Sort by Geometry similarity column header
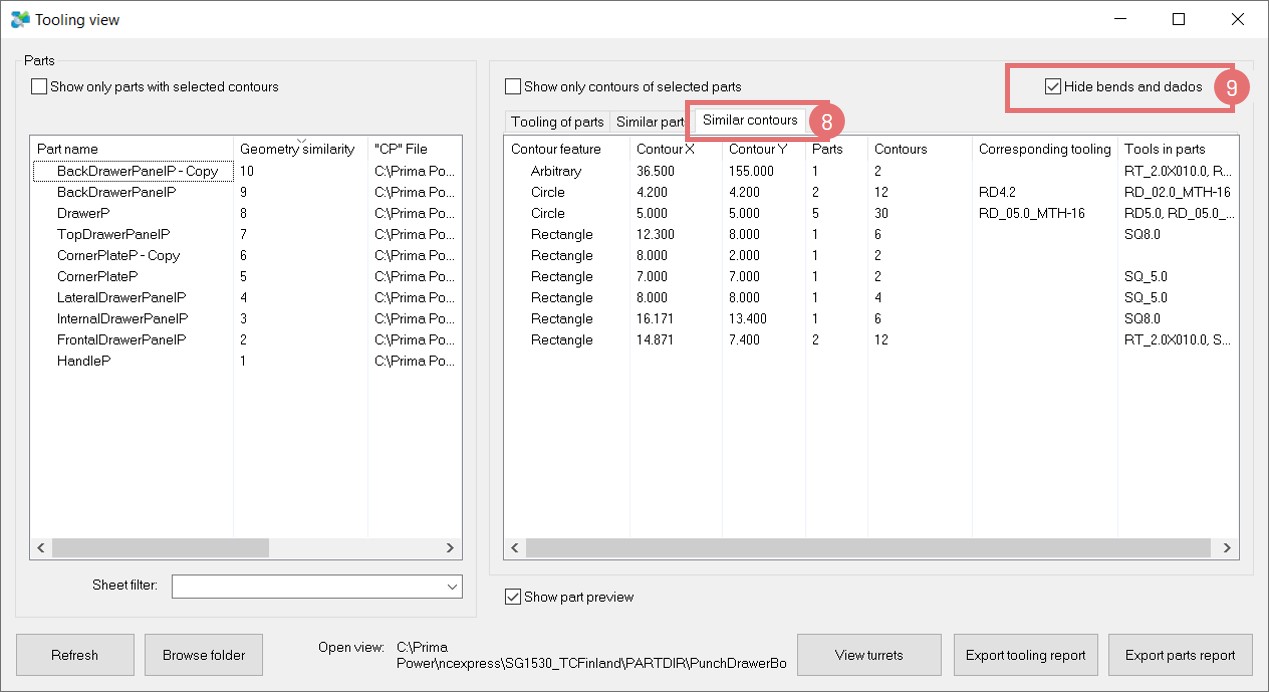This screenshot has height=692, width=1269. [297, 149]
